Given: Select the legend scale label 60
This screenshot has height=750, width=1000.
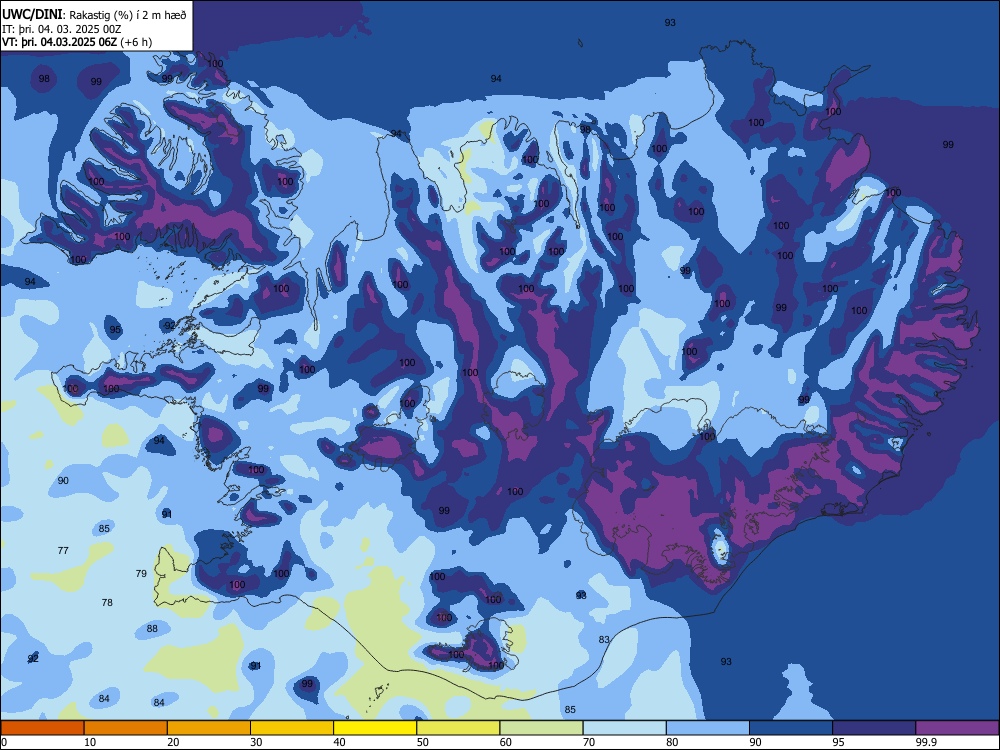Looking at the screenshot, I should 506,742.
